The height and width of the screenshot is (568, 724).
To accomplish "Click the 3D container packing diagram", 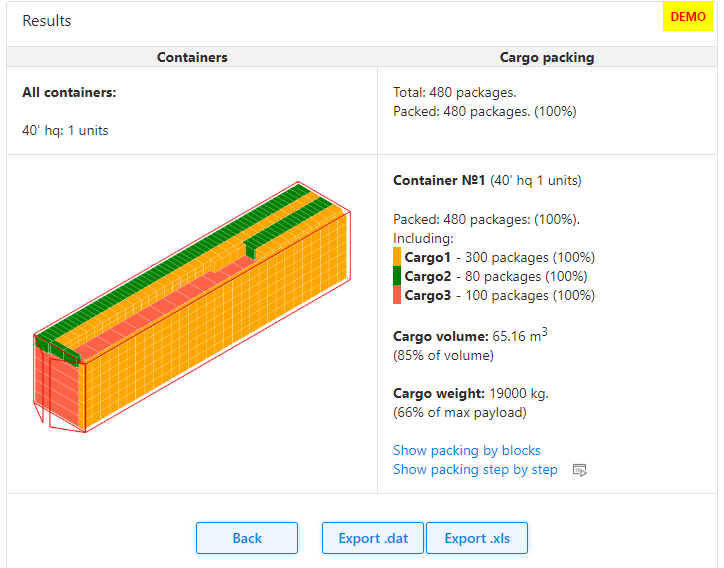I will [190, 310].
